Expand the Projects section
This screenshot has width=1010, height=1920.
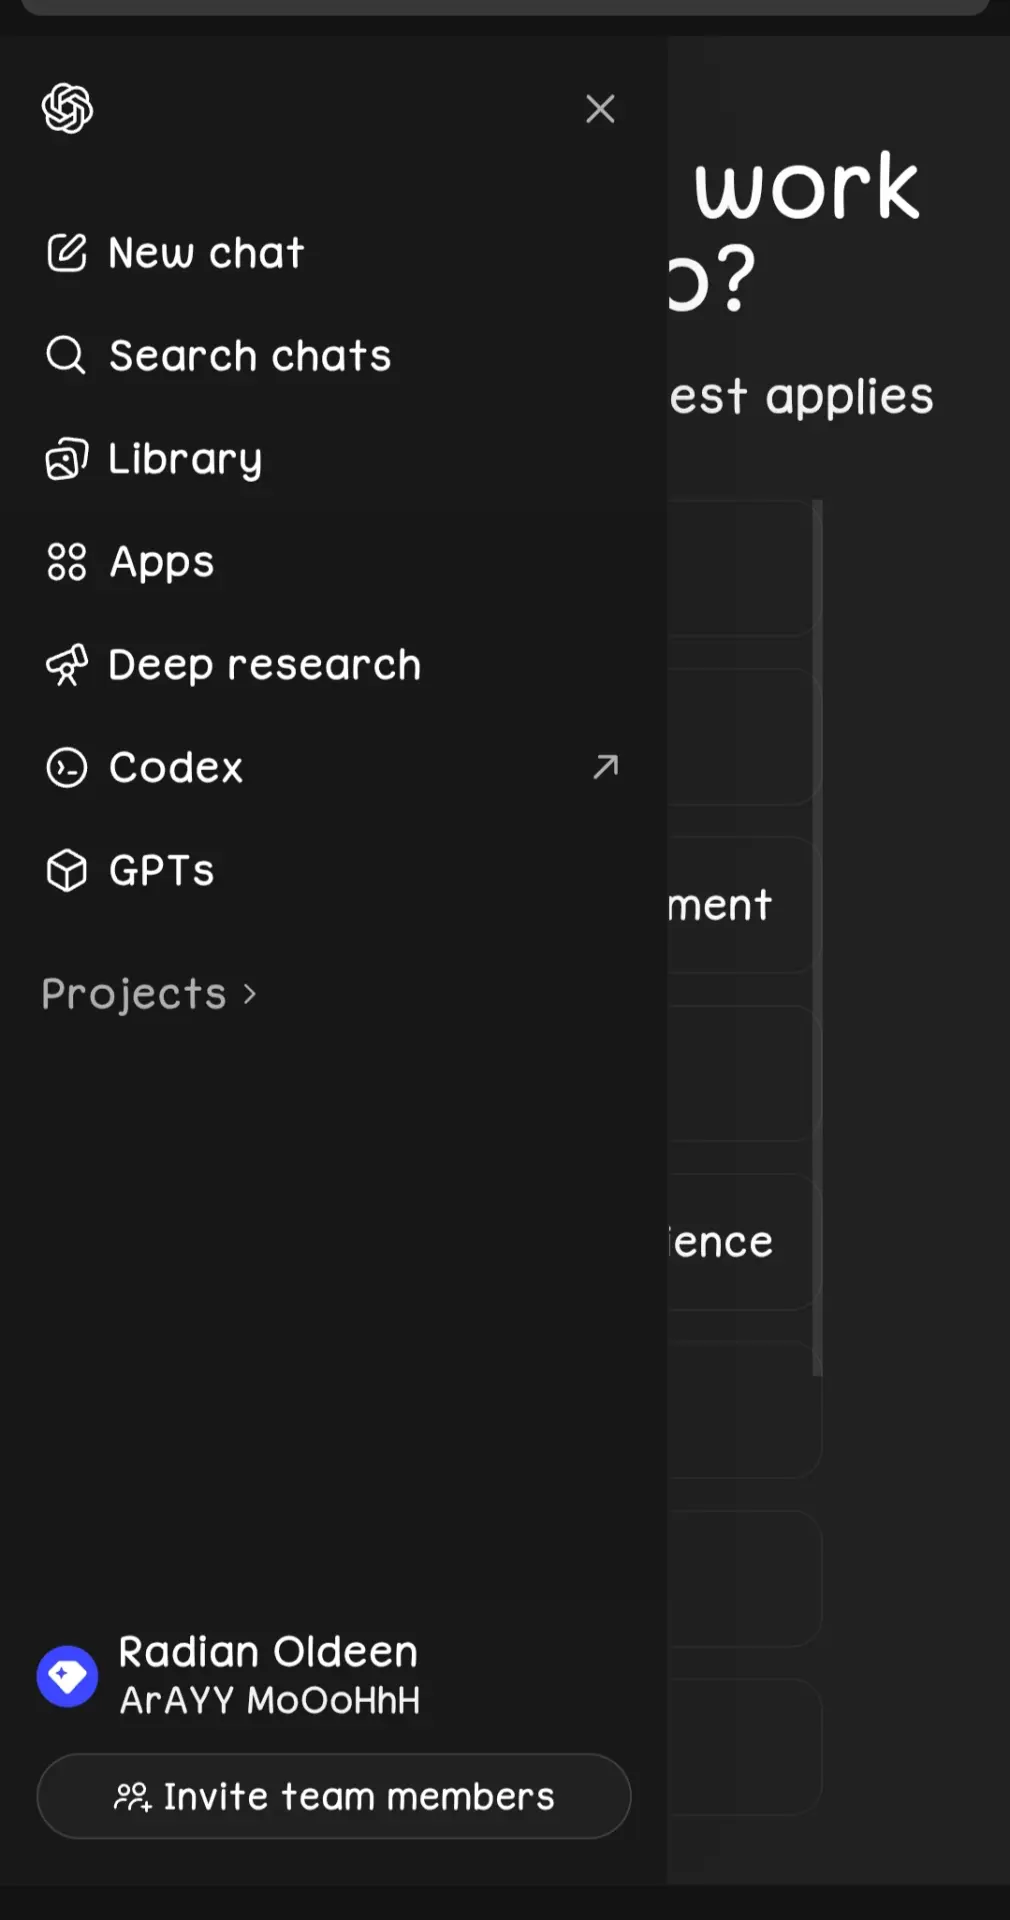[x=149, y=994]
